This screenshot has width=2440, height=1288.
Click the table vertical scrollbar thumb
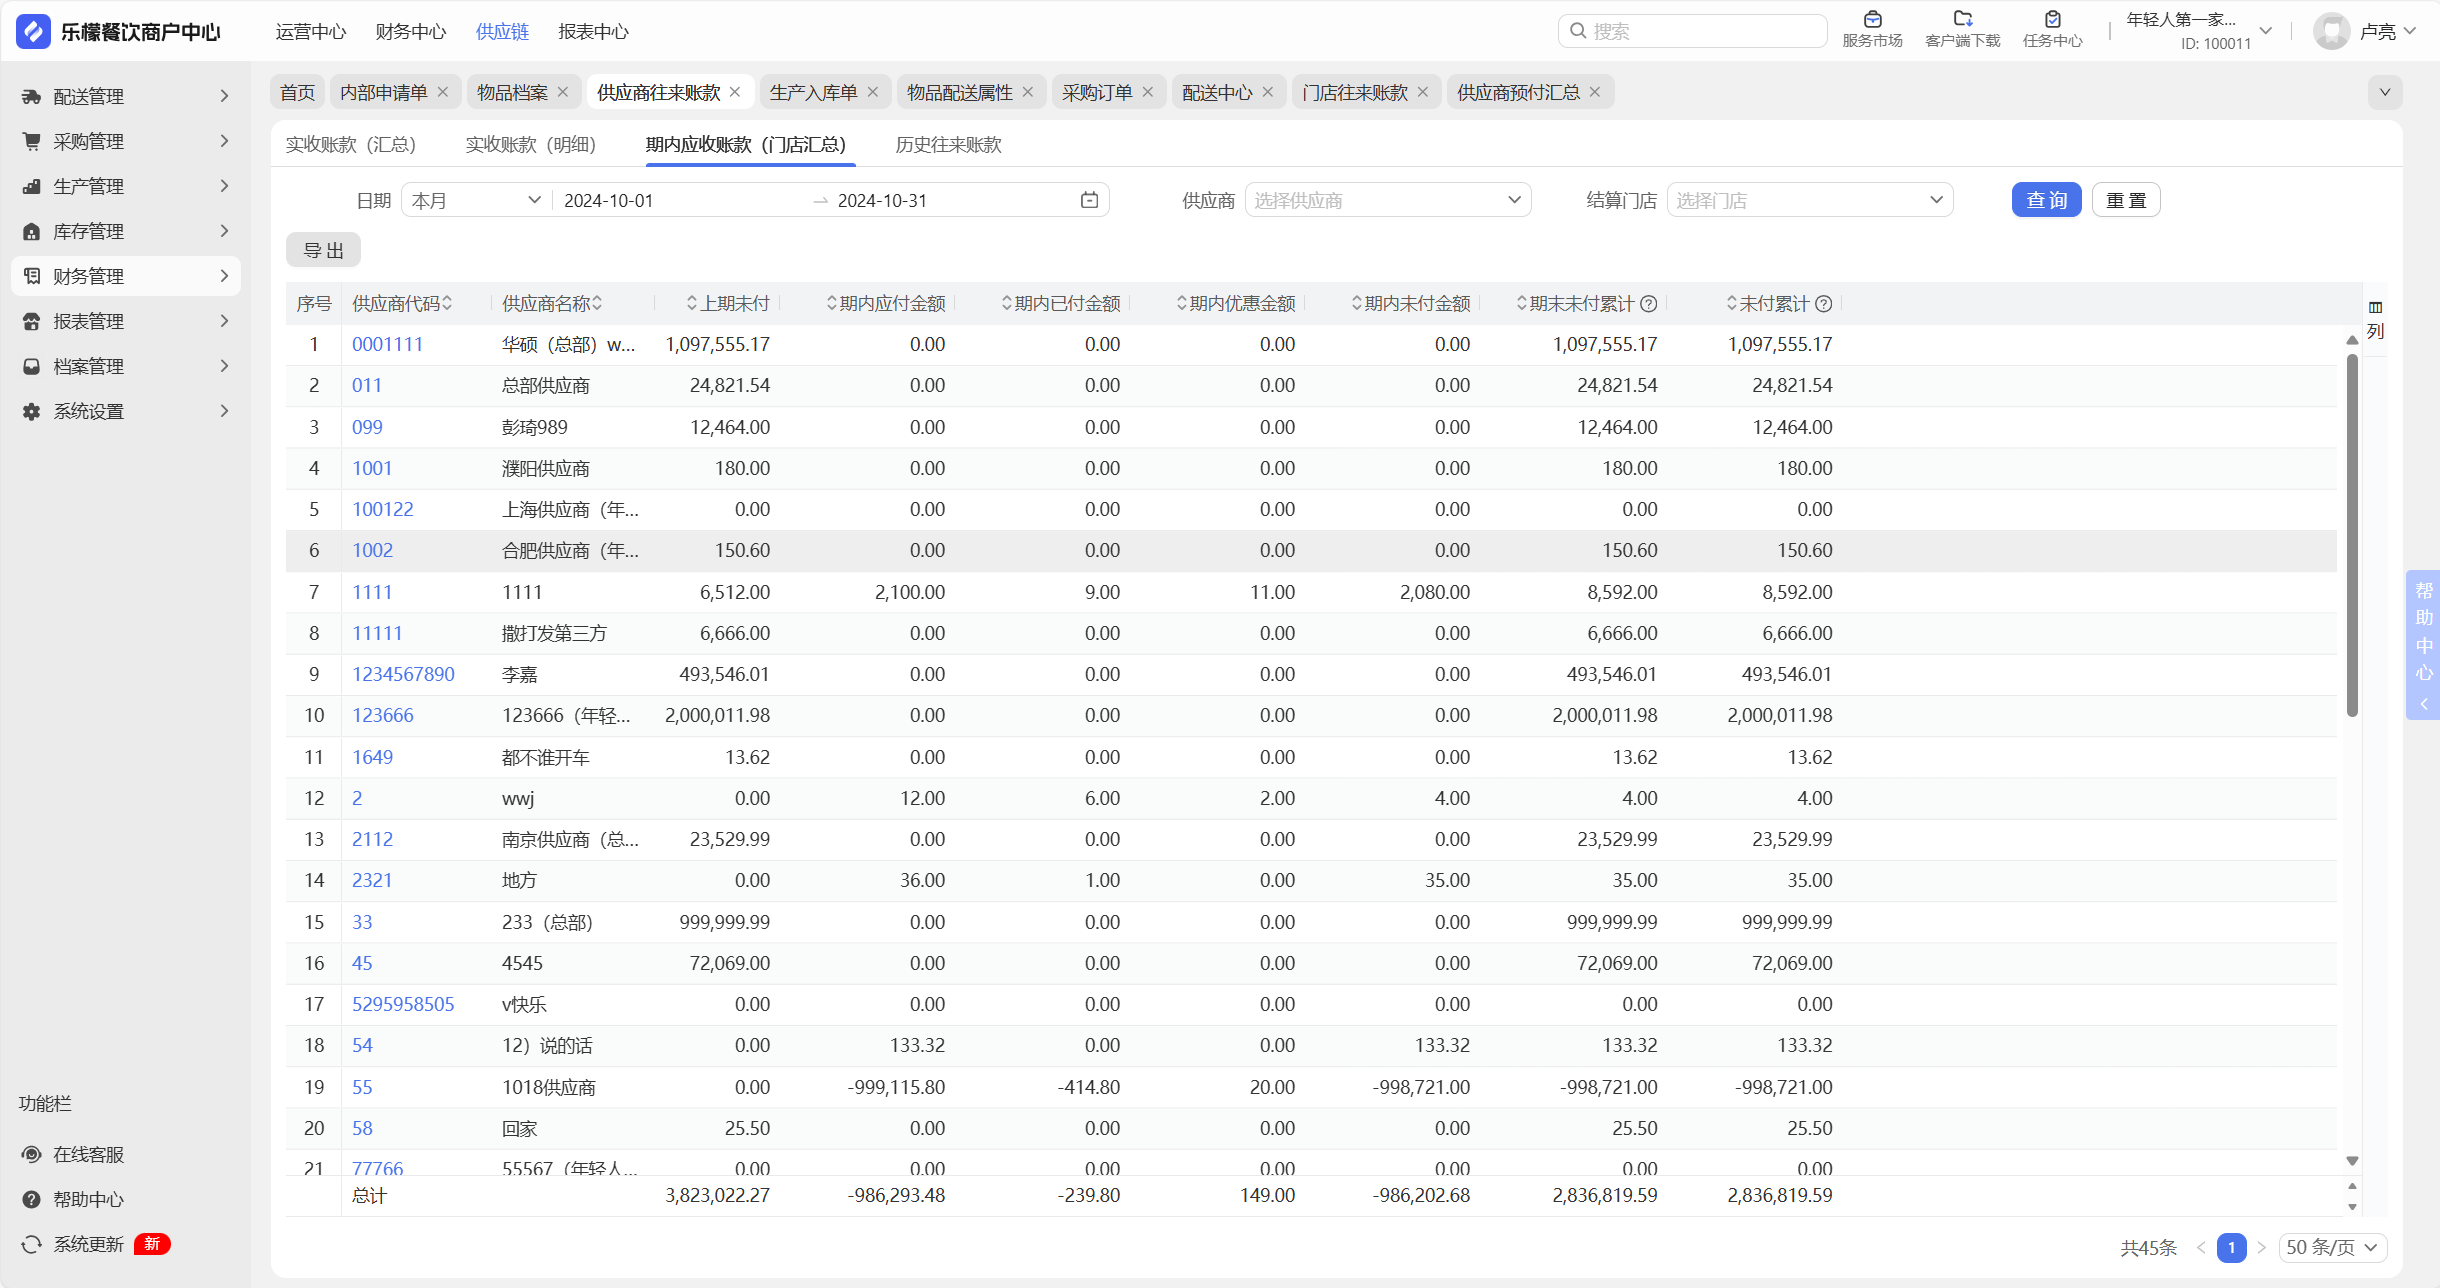(2352, 535)
